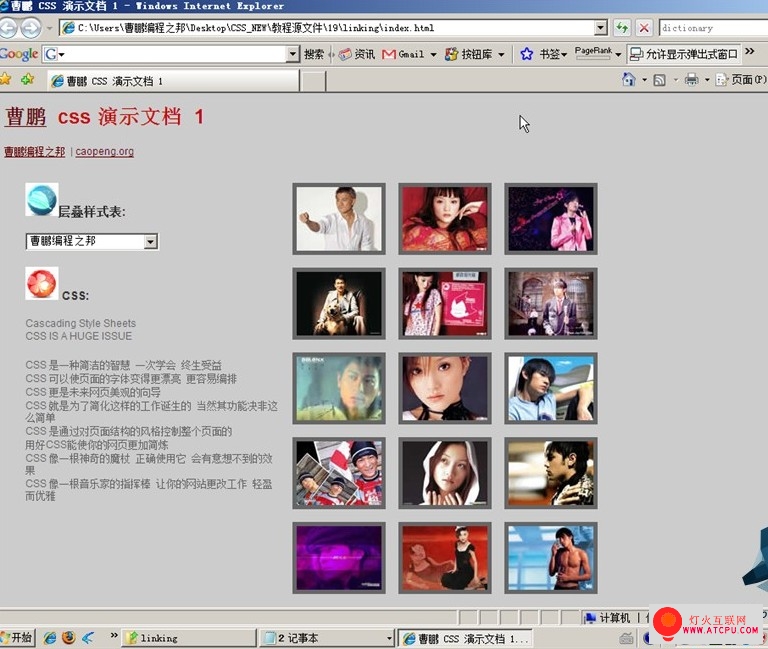Click the purple abstract thumbnail
The width and height of the screenshot is (768, 649).
point(339,558)
